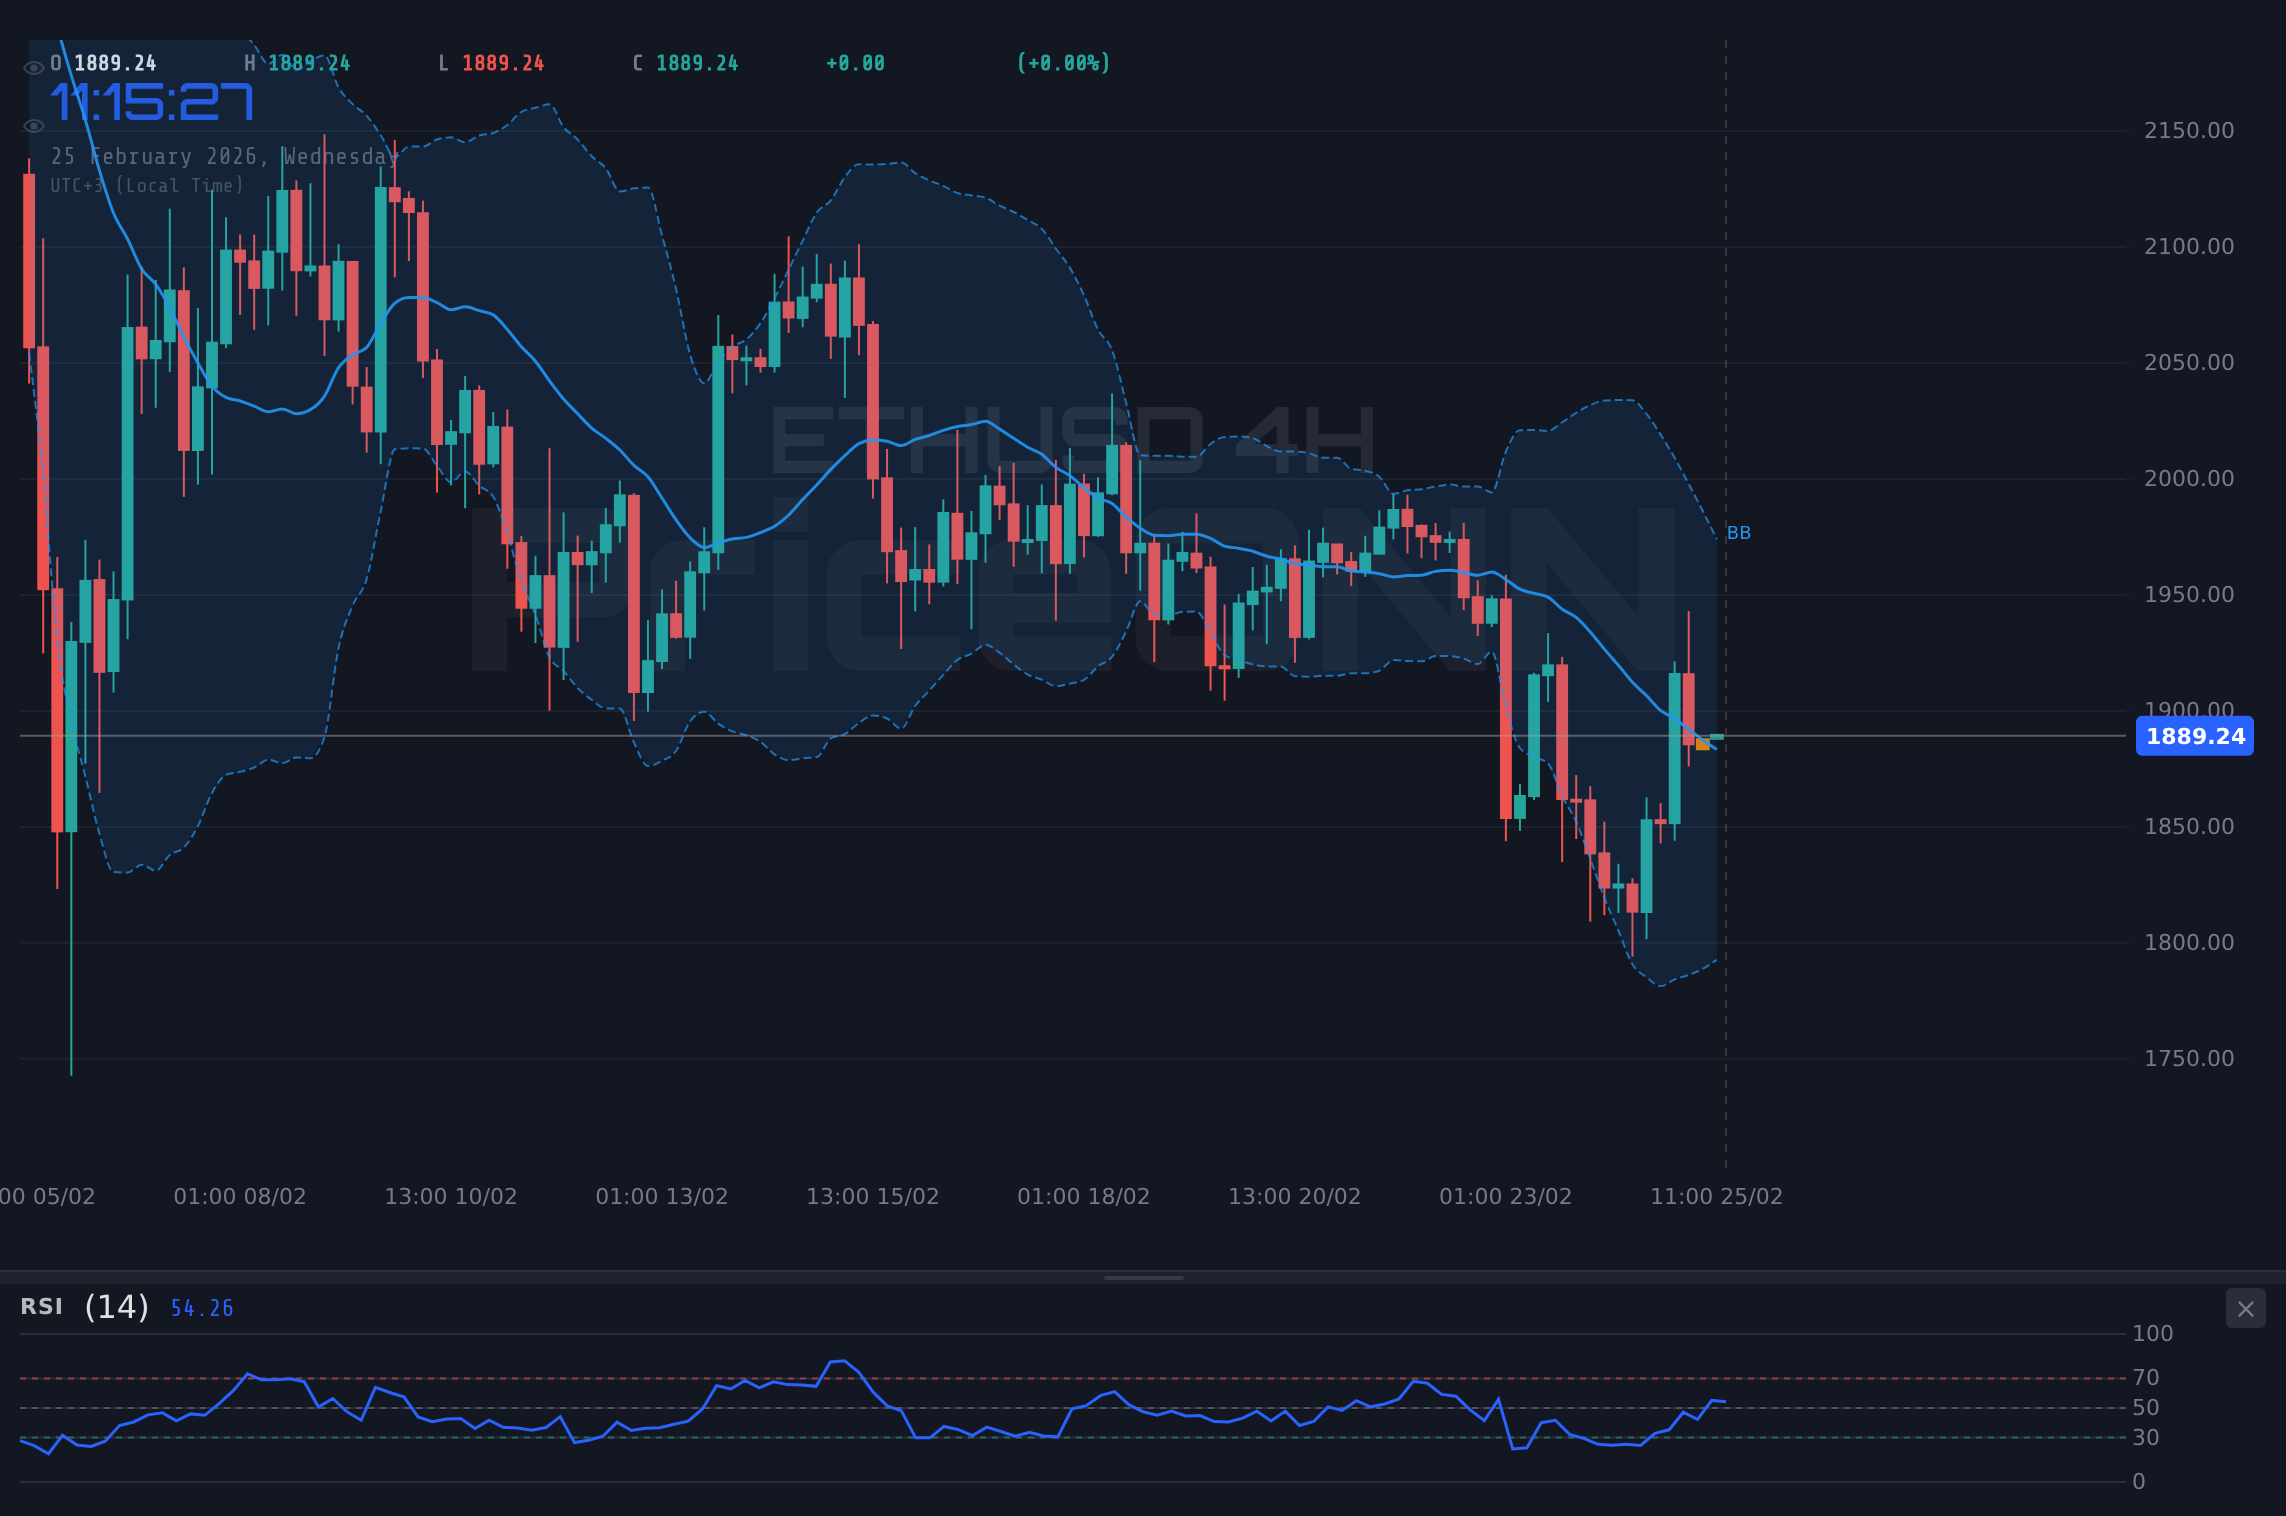2286x1516 pixels.
Task: Hide the Bollinger Bands via the BB label
Action: 1740,532
